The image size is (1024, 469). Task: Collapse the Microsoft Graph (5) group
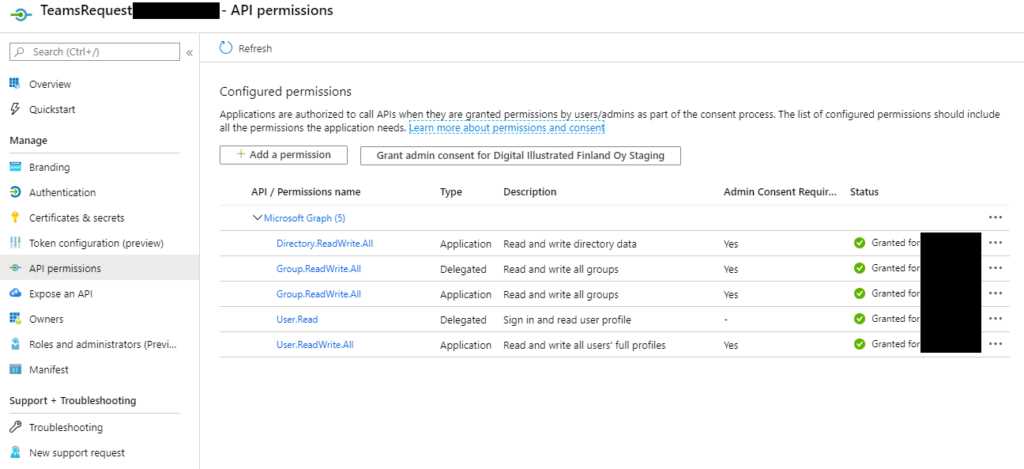[x=257, y=218]
